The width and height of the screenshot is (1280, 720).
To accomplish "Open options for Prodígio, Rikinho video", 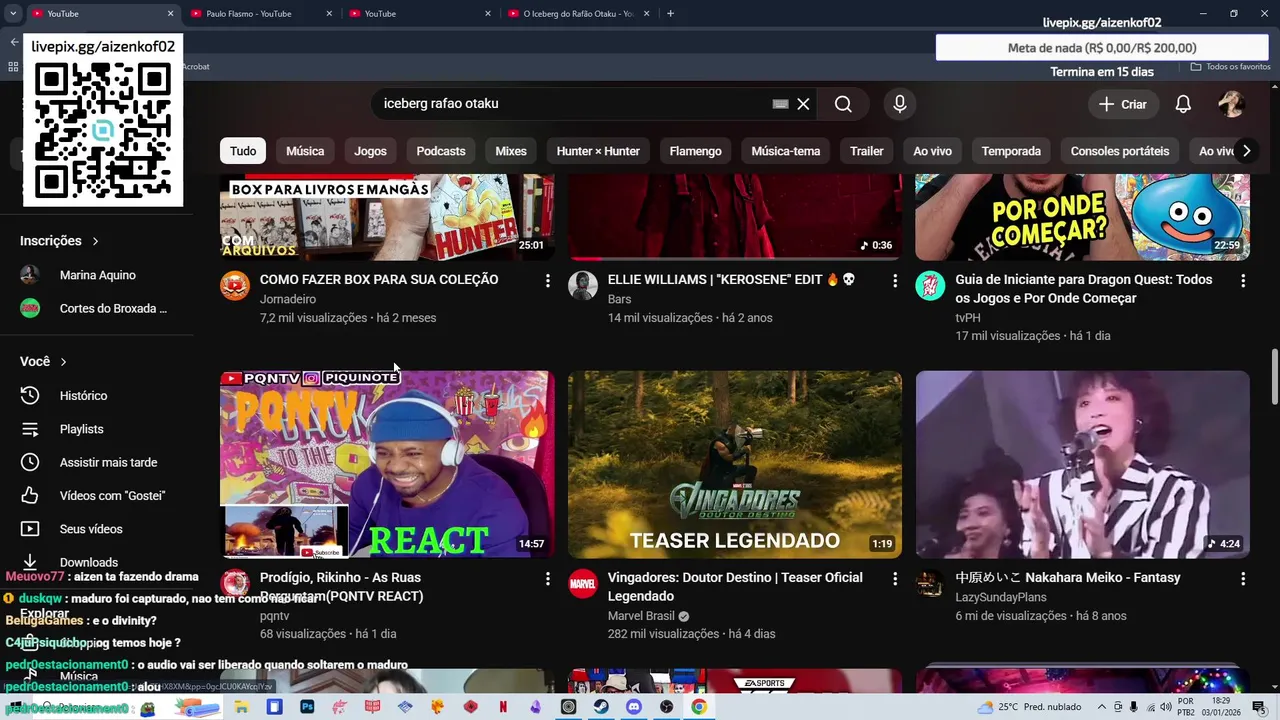I will pyautogui.click(x=547, y=579).
